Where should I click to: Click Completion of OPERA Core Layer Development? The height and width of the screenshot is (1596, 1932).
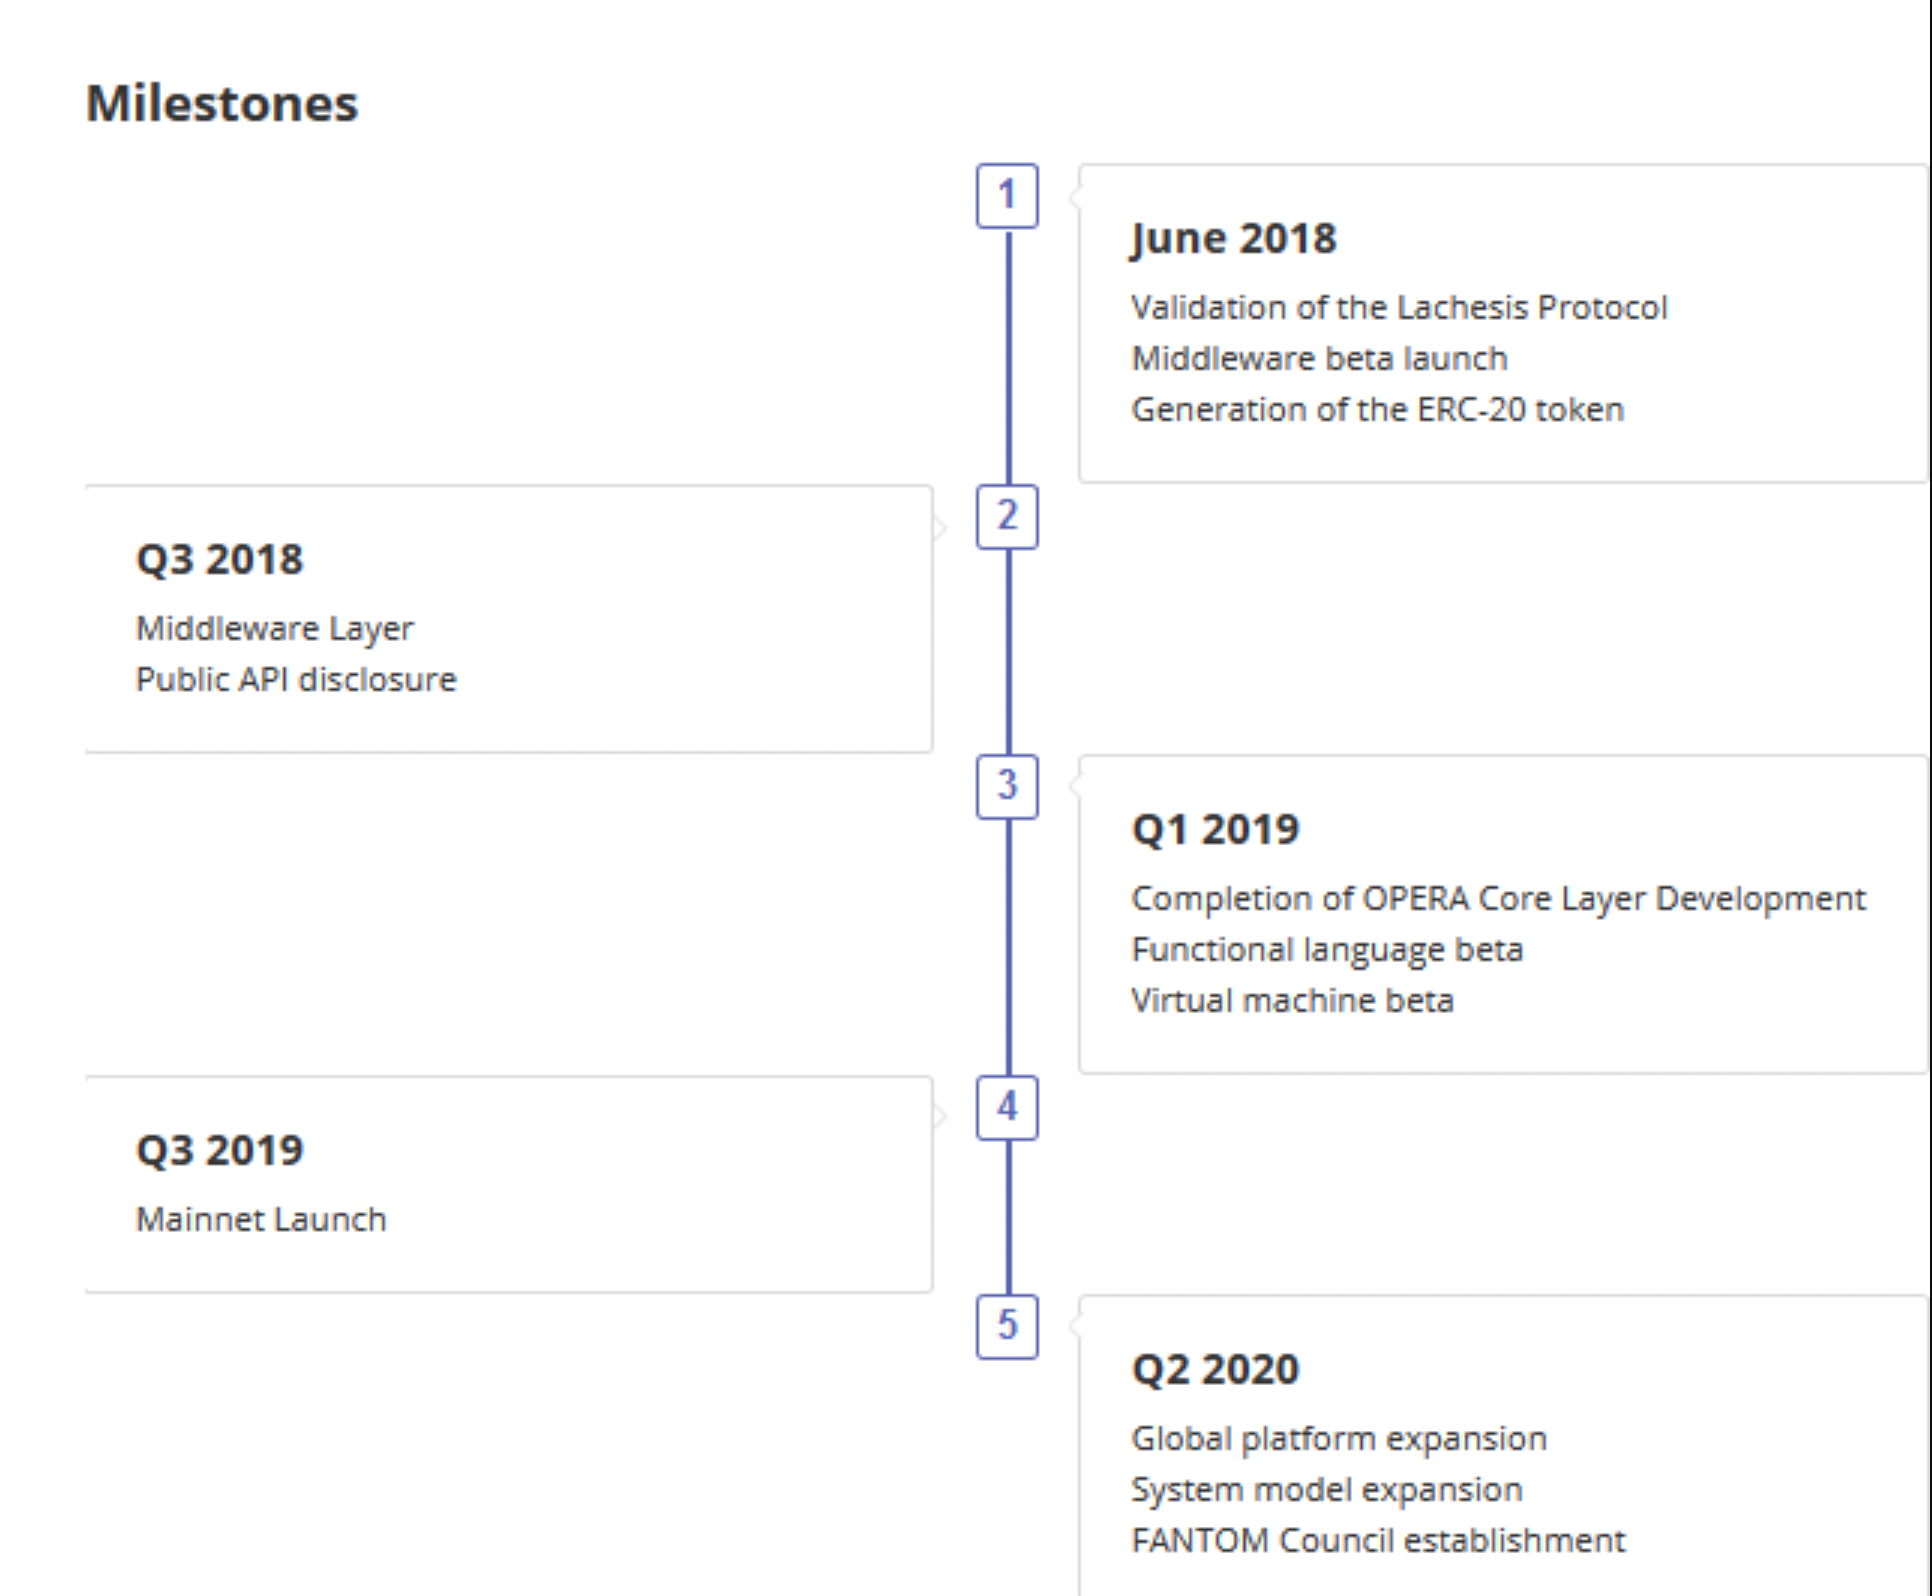point(1498,898)
